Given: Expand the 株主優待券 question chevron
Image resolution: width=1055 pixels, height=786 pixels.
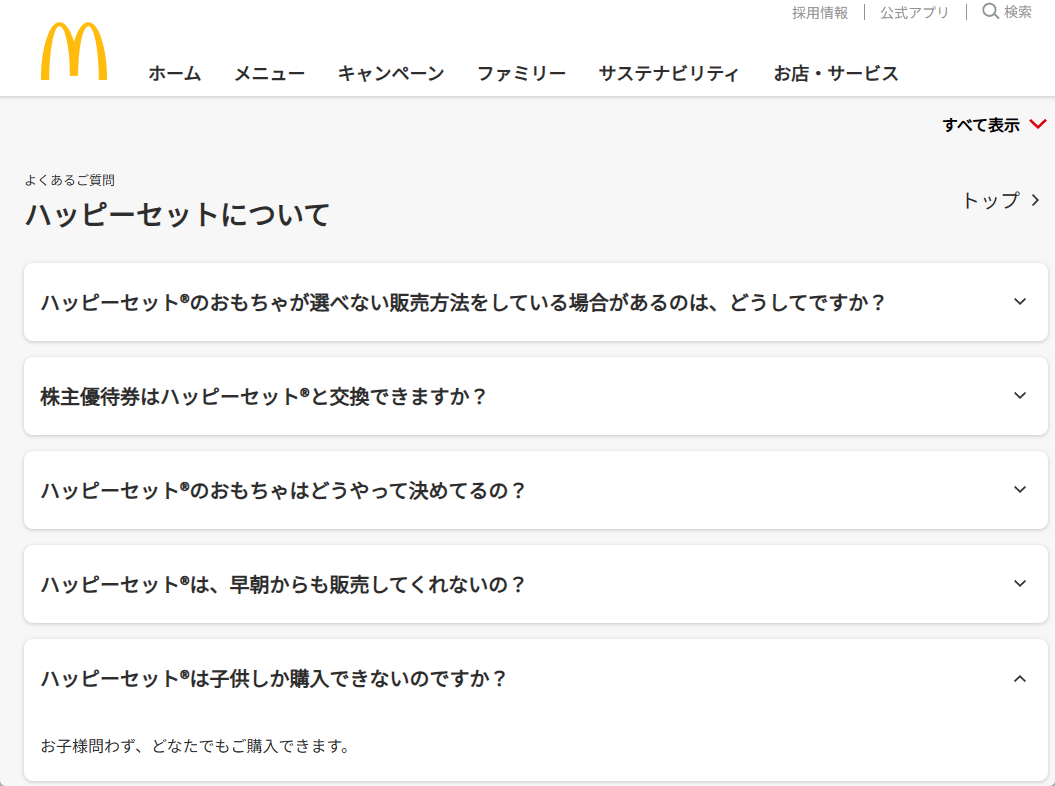Looking at the screenshot, I should pos(1020,396).
